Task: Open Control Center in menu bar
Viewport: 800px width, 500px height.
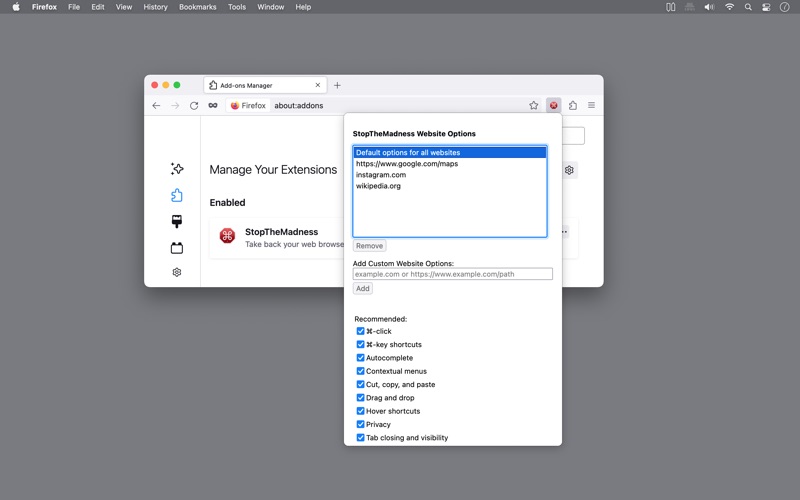Action: tap(766, 7)
